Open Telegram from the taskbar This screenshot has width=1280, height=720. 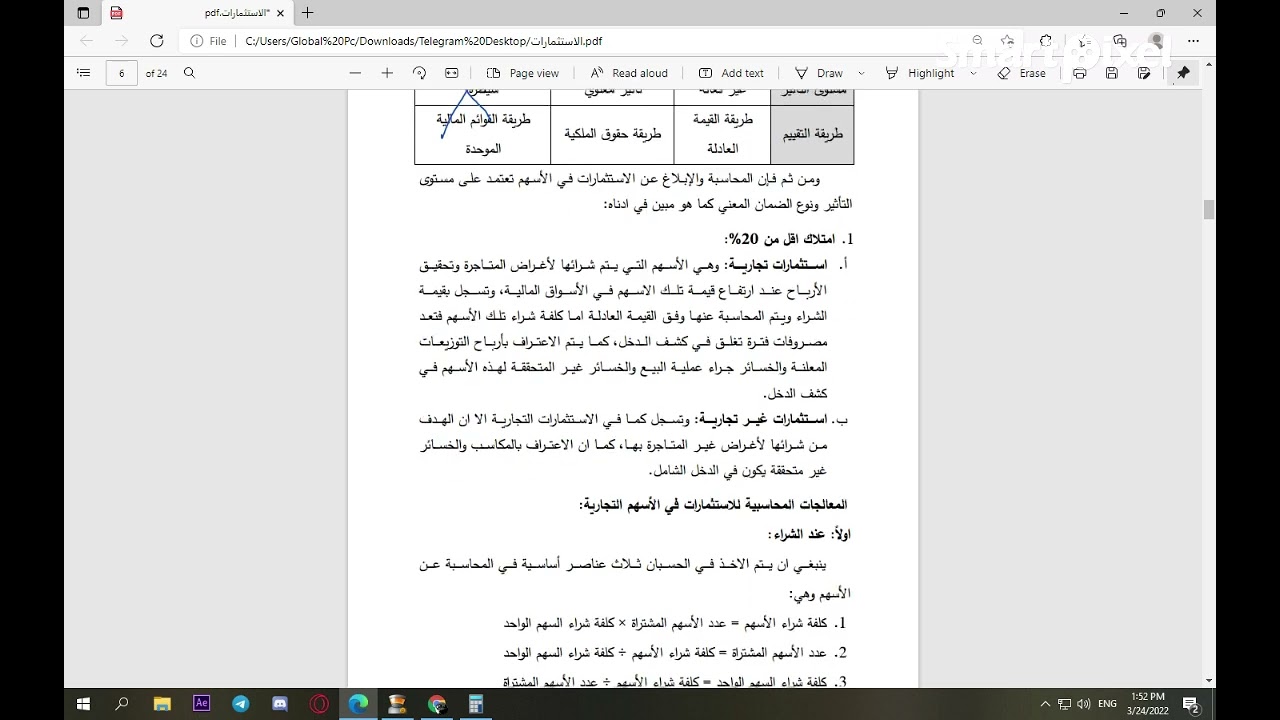click(x=241, y=704)
